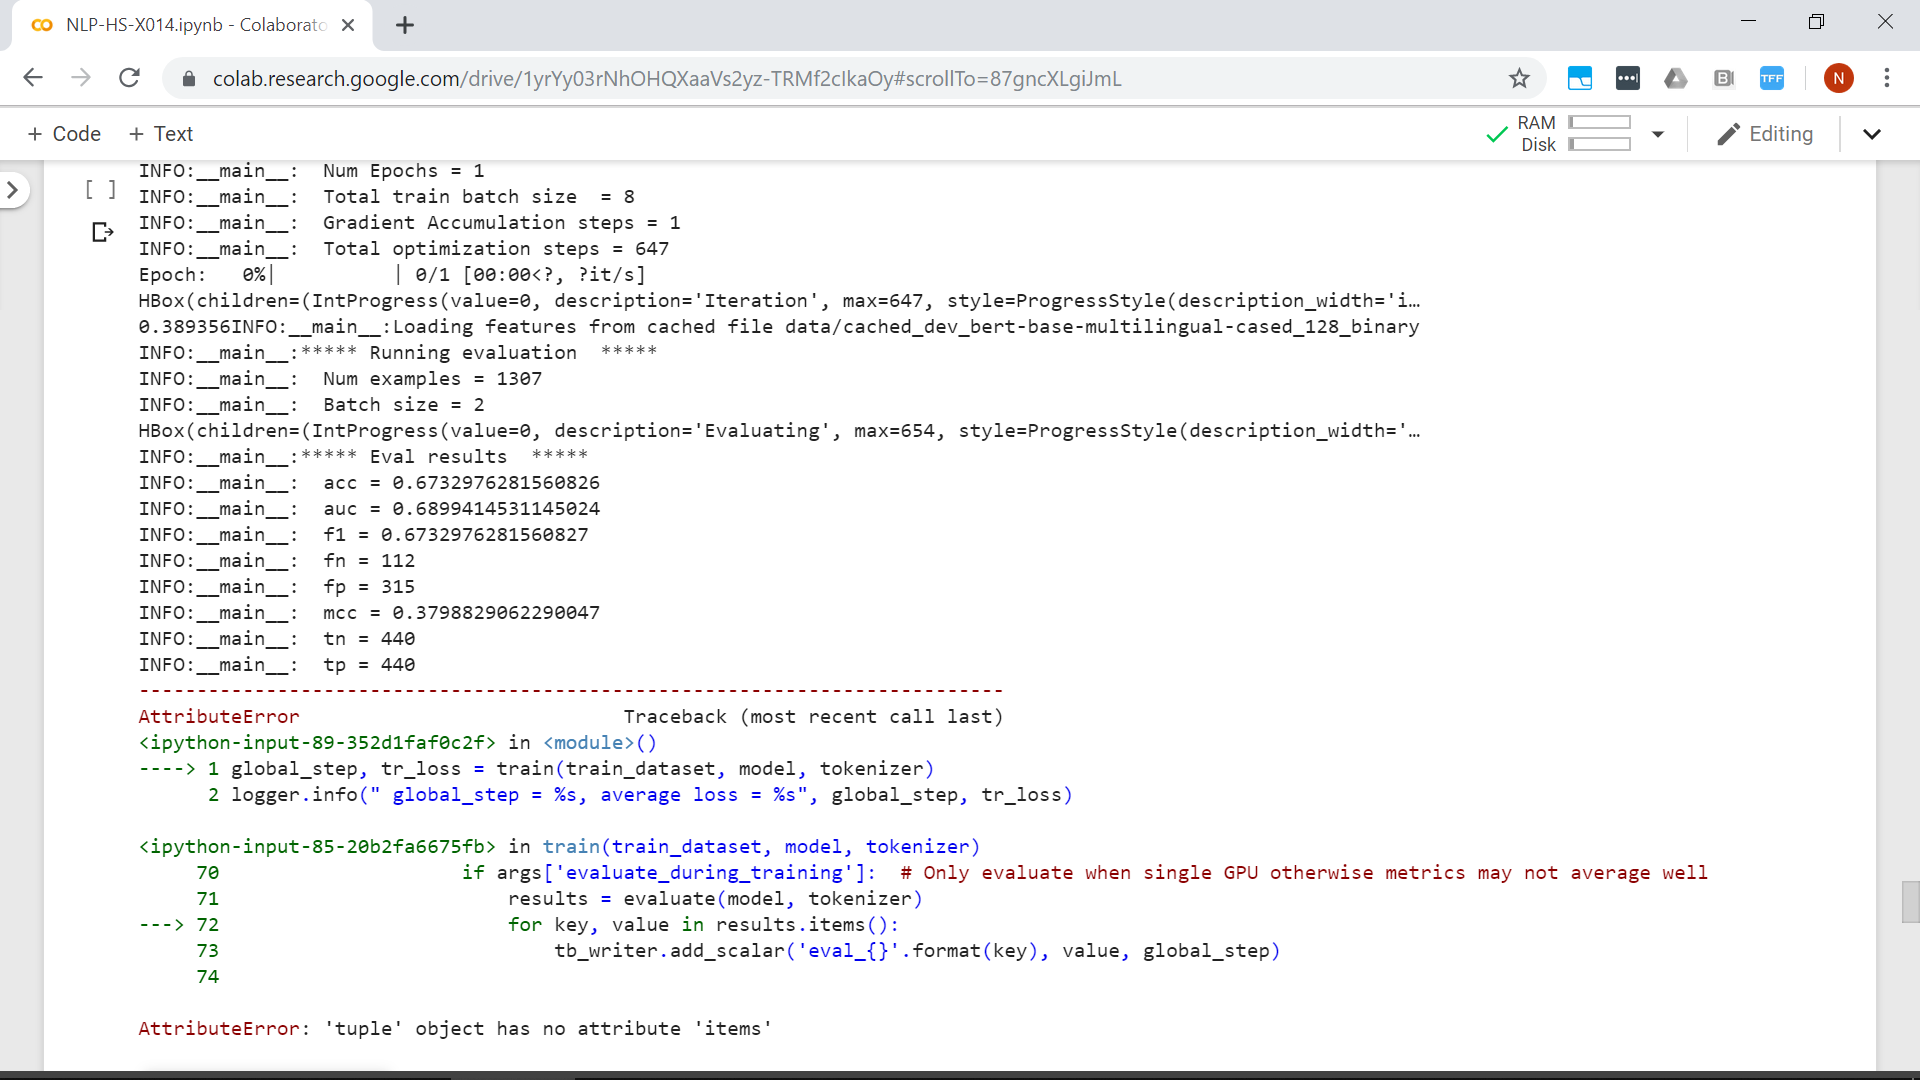The image size is (1920, 1080).
Task: Expand the RAM and Disk resources dropdown
Action: tap(1658, 134)
